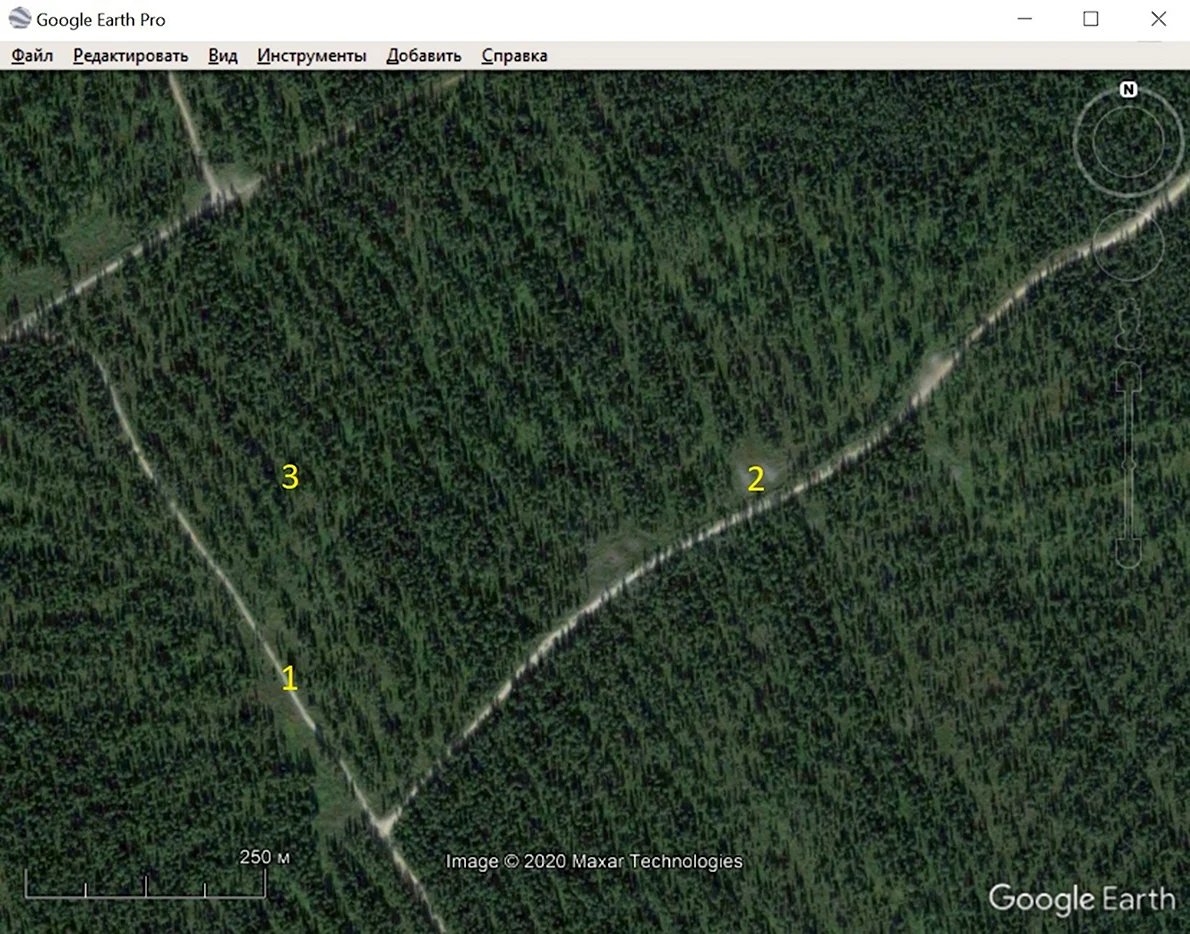This screenshot has width=1190, height=934.
Task: Click the Street View pegman icon
Action: coord(1129,324)
